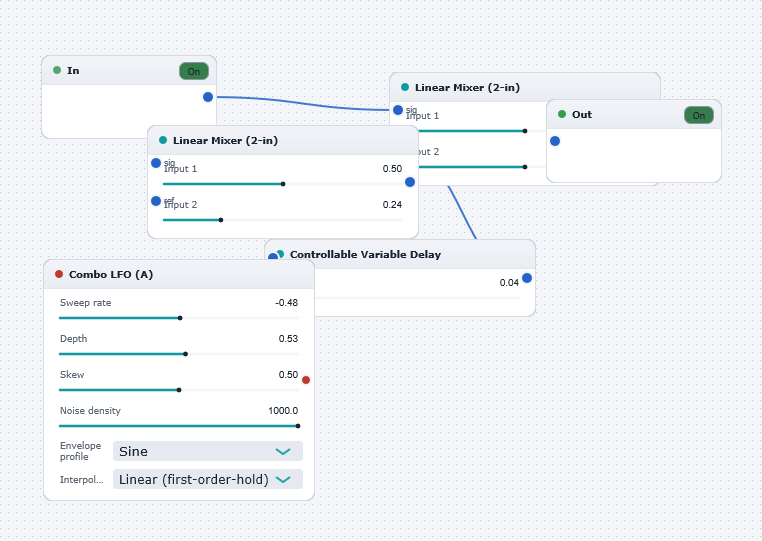Click the red status dot of Combo LFO
The image size is (762, 541).
(x=59, y=274)
